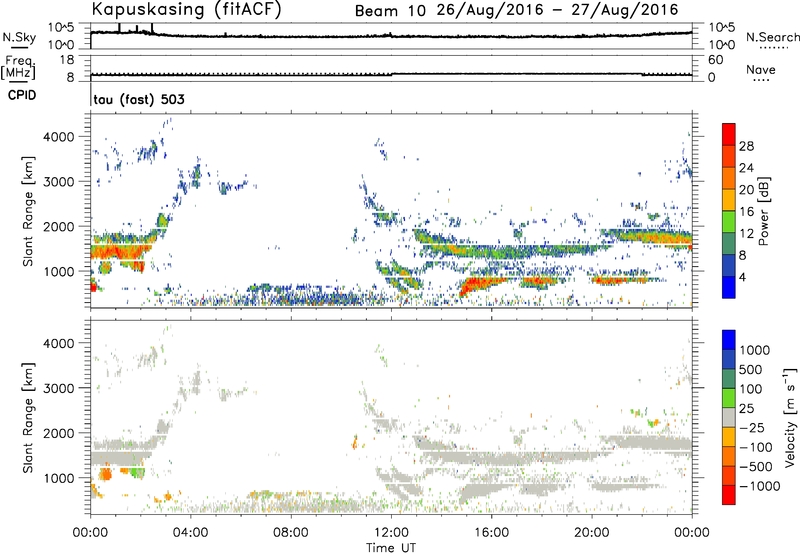This screenshot has height=554, width=800.
Task: Pick the red top of power colorbar
Action: [729, 134]
